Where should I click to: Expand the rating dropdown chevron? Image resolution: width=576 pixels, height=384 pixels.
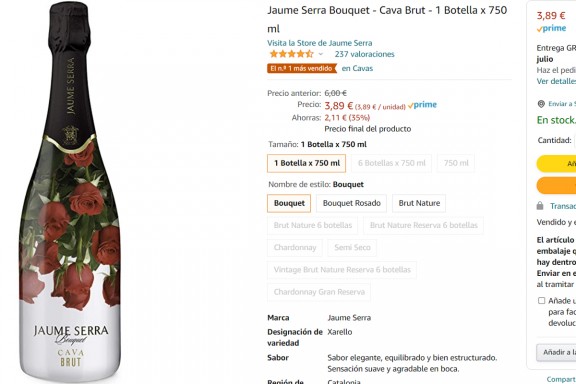pos(321,54)
